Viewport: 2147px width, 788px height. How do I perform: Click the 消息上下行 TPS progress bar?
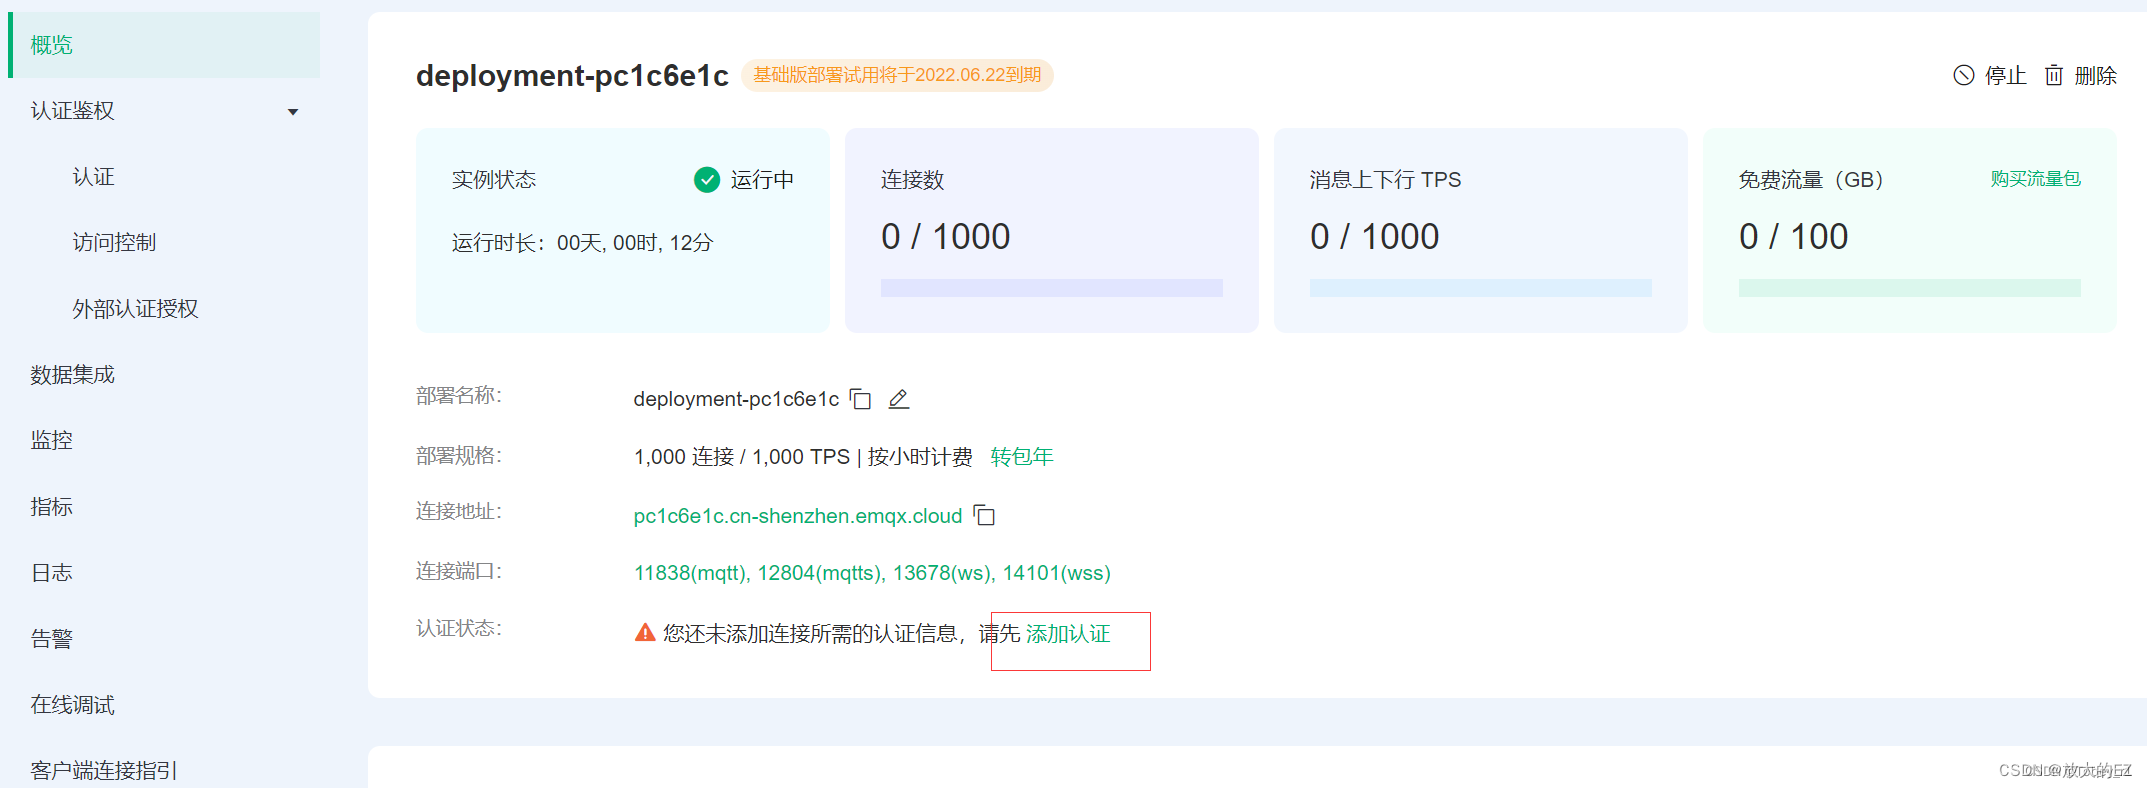tap(1481, 288)
